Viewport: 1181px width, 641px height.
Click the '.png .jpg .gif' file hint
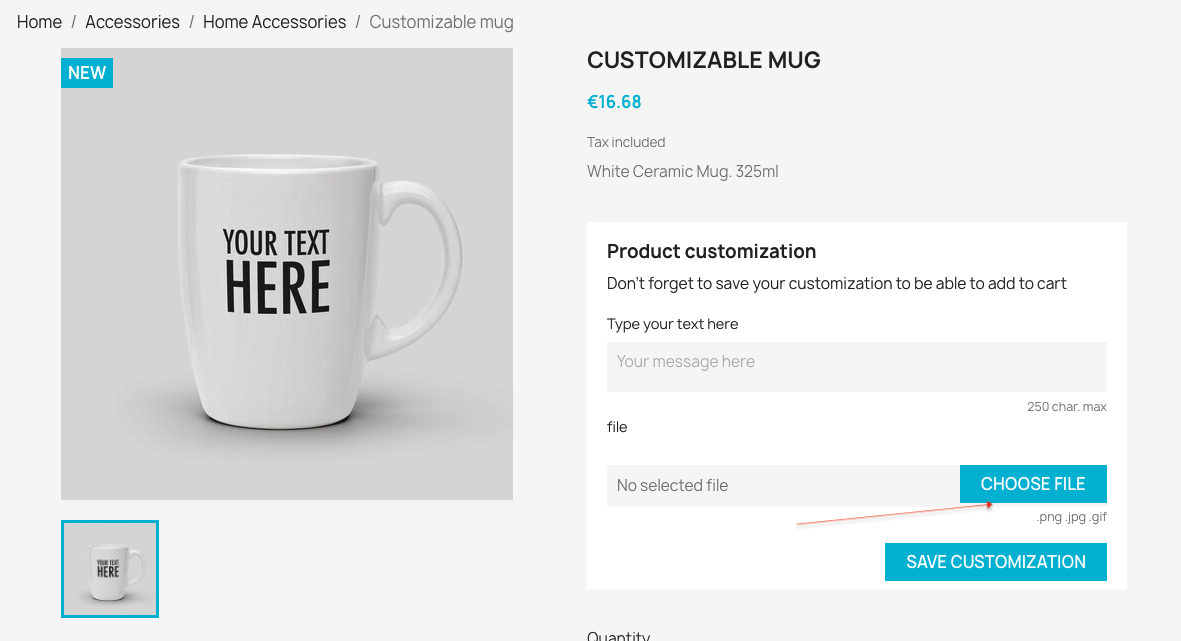point(1072,517)
